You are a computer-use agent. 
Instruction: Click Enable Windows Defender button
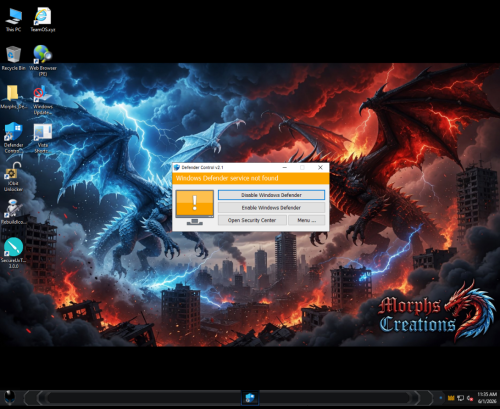pos(271,208)
